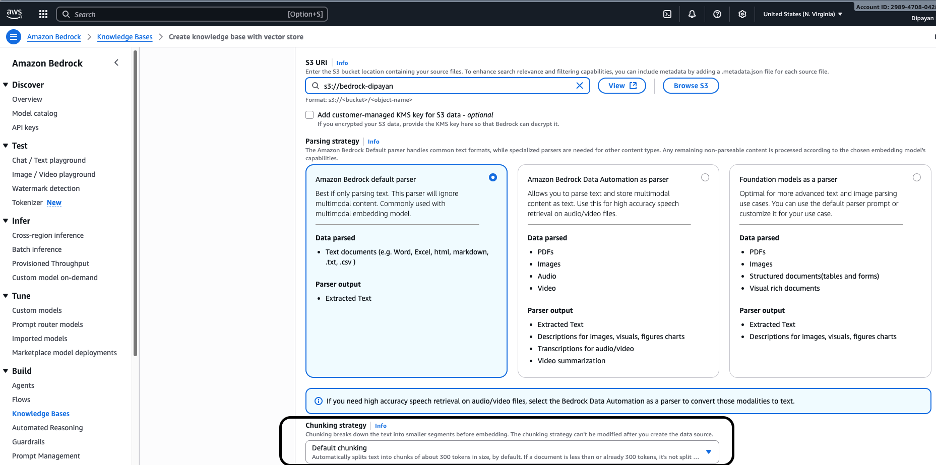Open the United States (N. Virginia) region selector

tap(803, 14)
